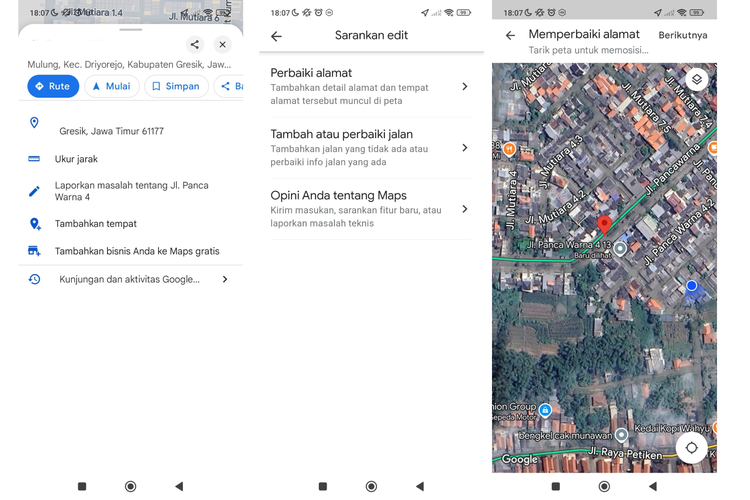Tap the ruler icon next to Ukur jarak
This screenshot has height=500, width=750.
[x=34, y=159]
